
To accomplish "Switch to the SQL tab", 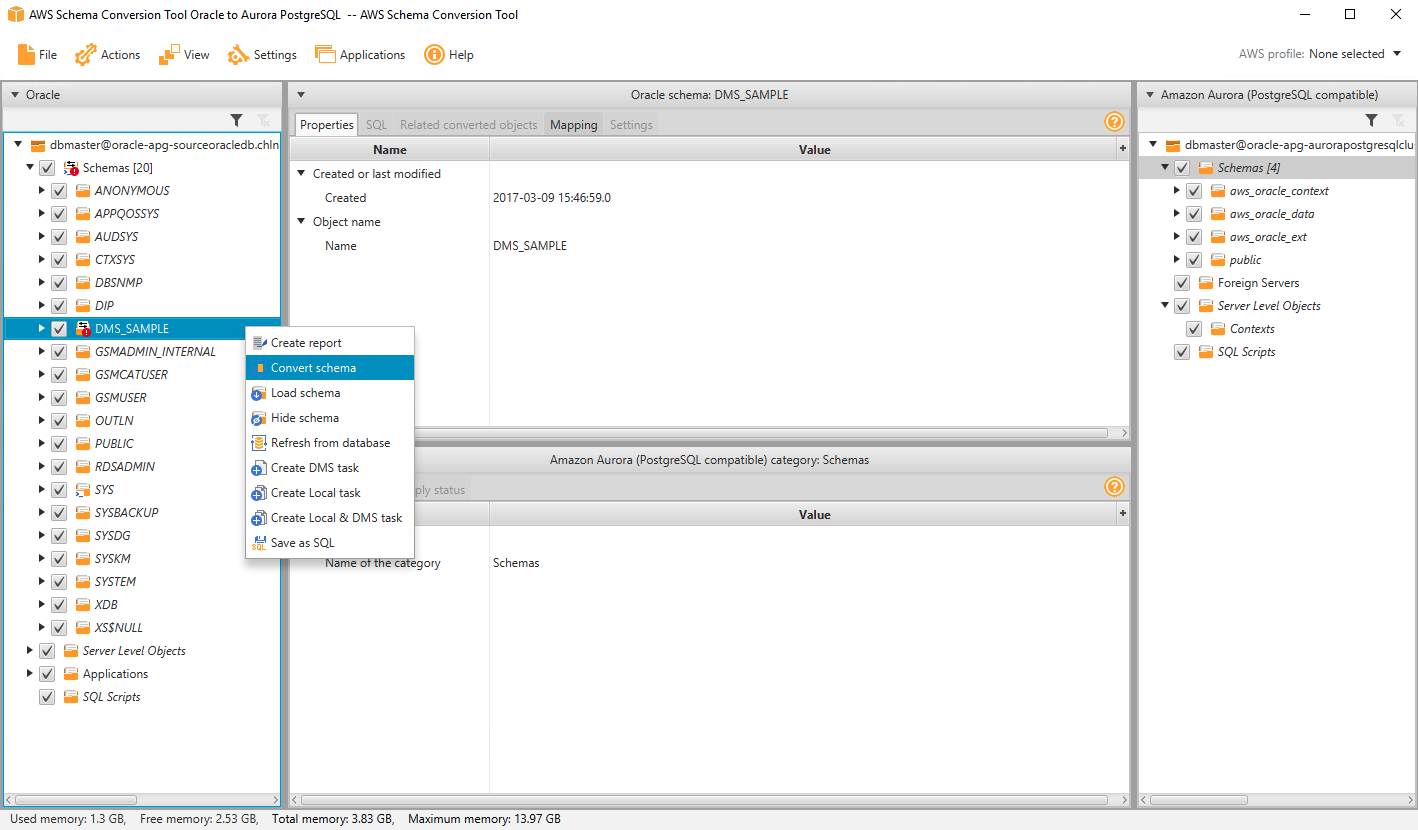I will click(376, 125).
